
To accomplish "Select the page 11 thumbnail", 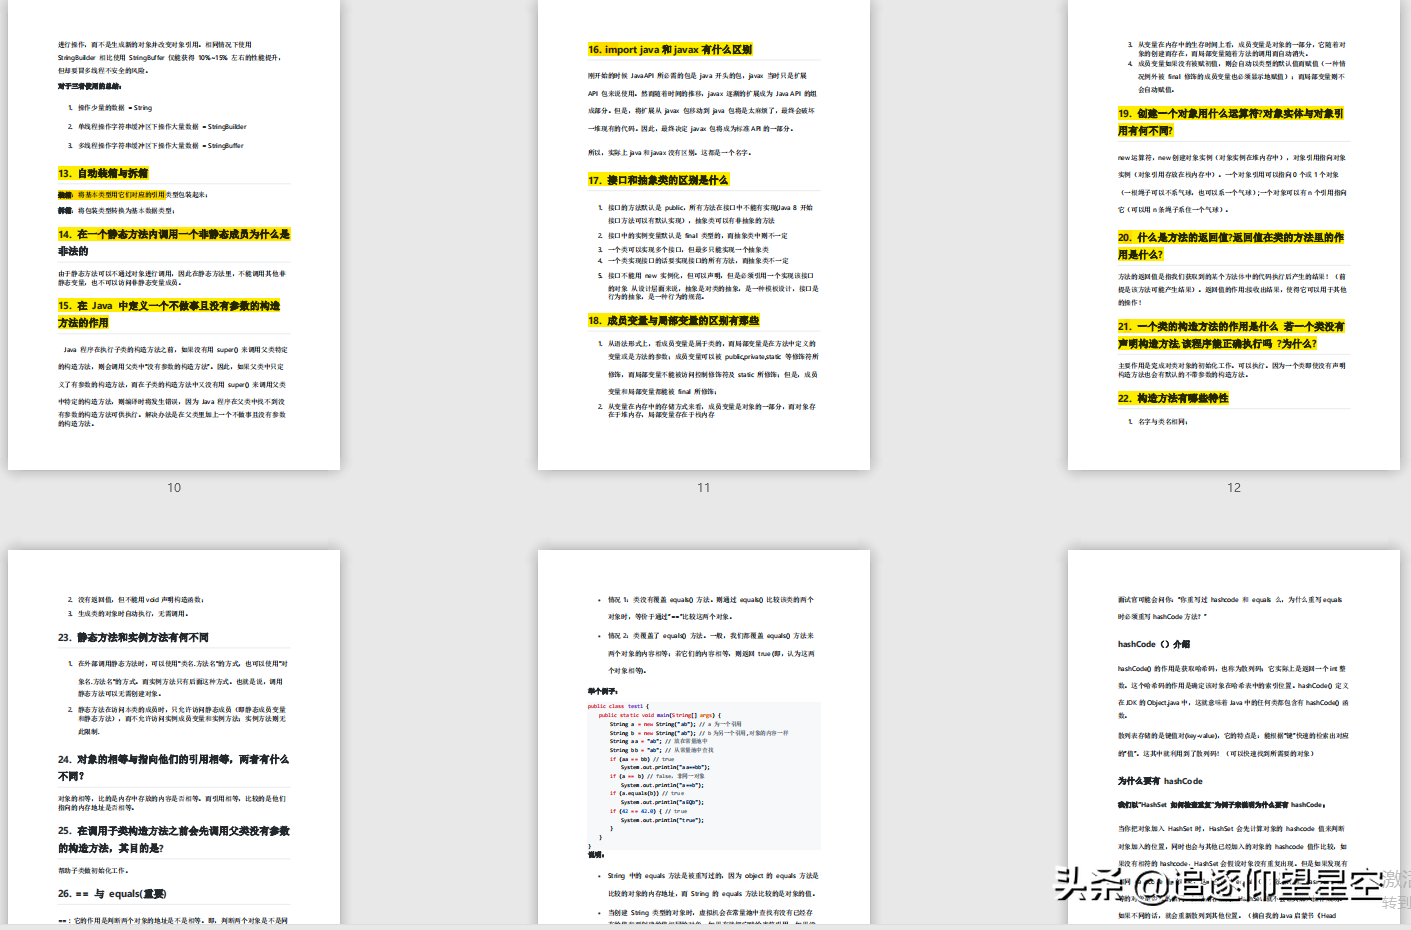I will coord(704,234).
